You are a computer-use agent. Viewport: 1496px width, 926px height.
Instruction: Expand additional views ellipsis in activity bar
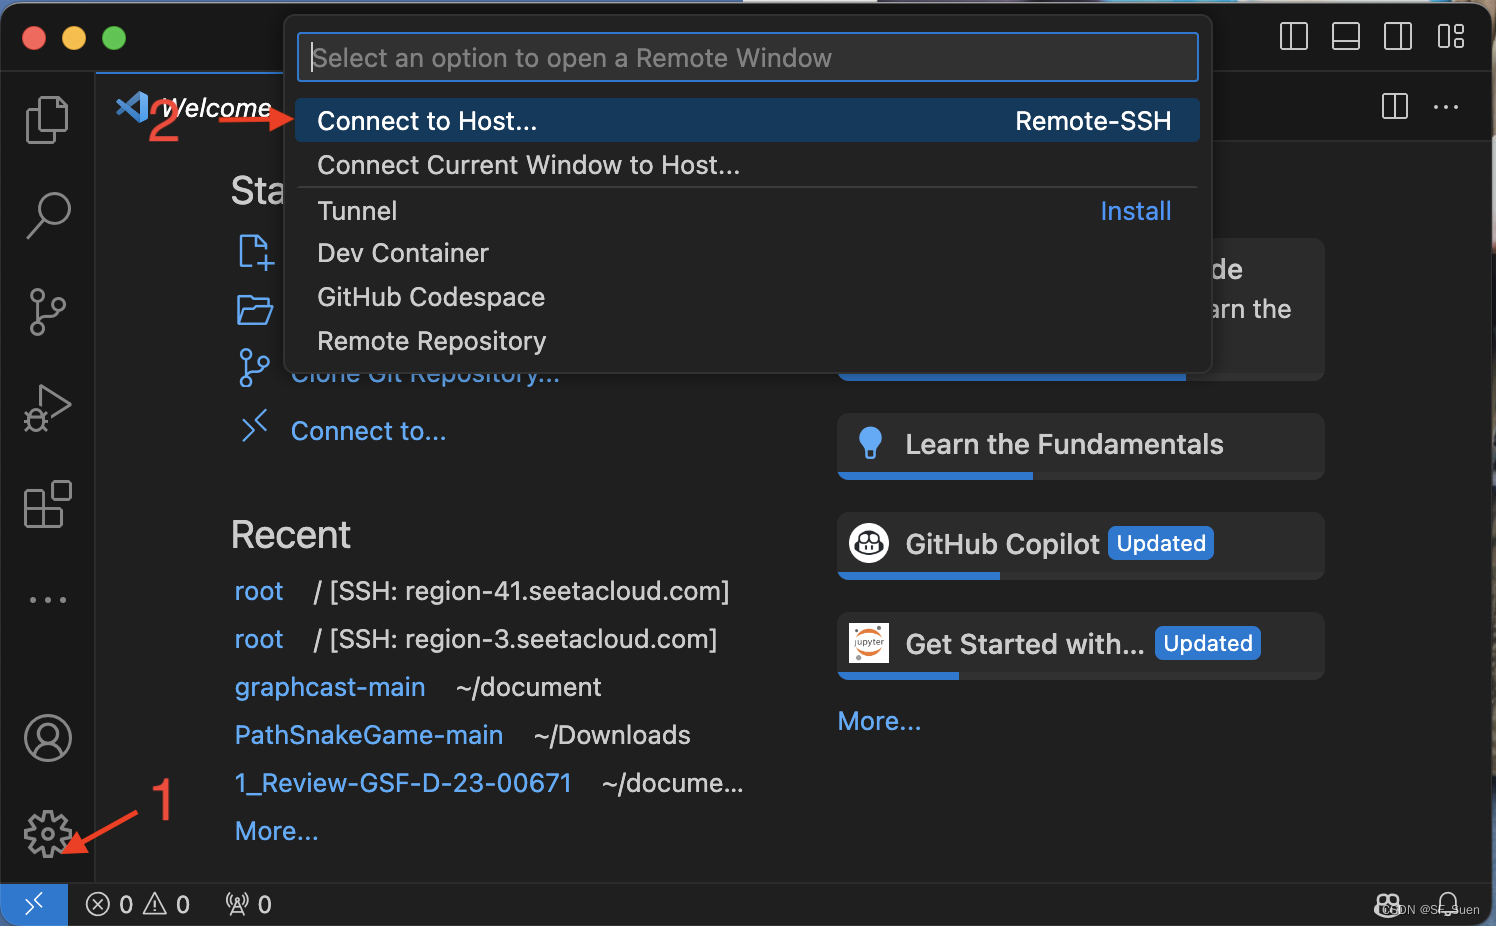point(47,600)
